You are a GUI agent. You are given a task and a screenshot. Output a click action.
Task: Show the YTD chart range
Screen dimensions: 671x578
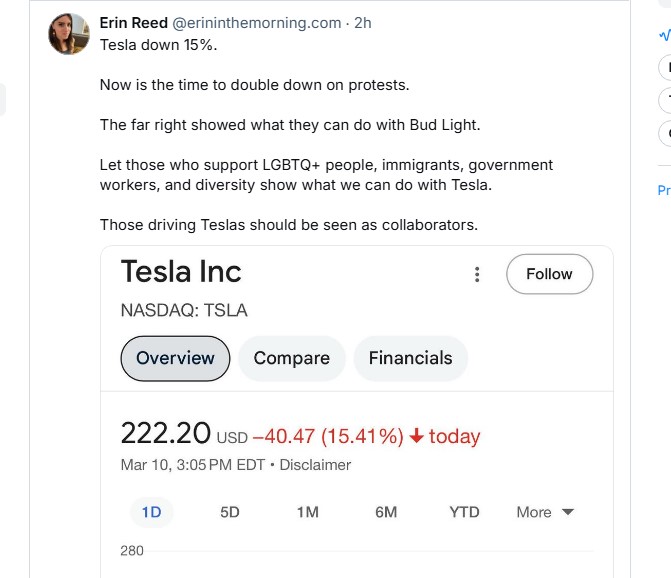point(464,512)
